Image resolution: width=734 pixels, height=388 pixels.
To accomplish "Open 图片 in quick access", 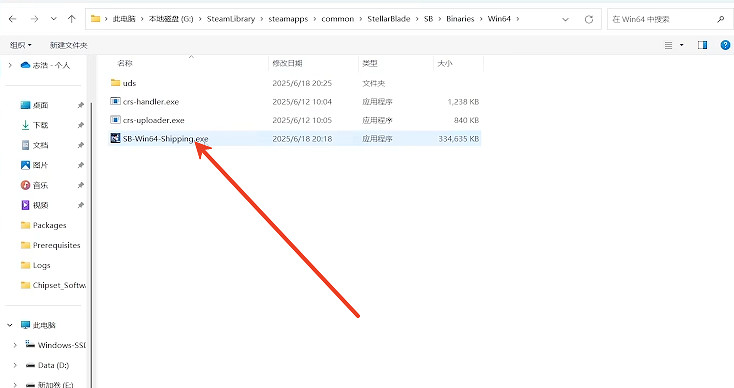I will [x=35, y=165].
